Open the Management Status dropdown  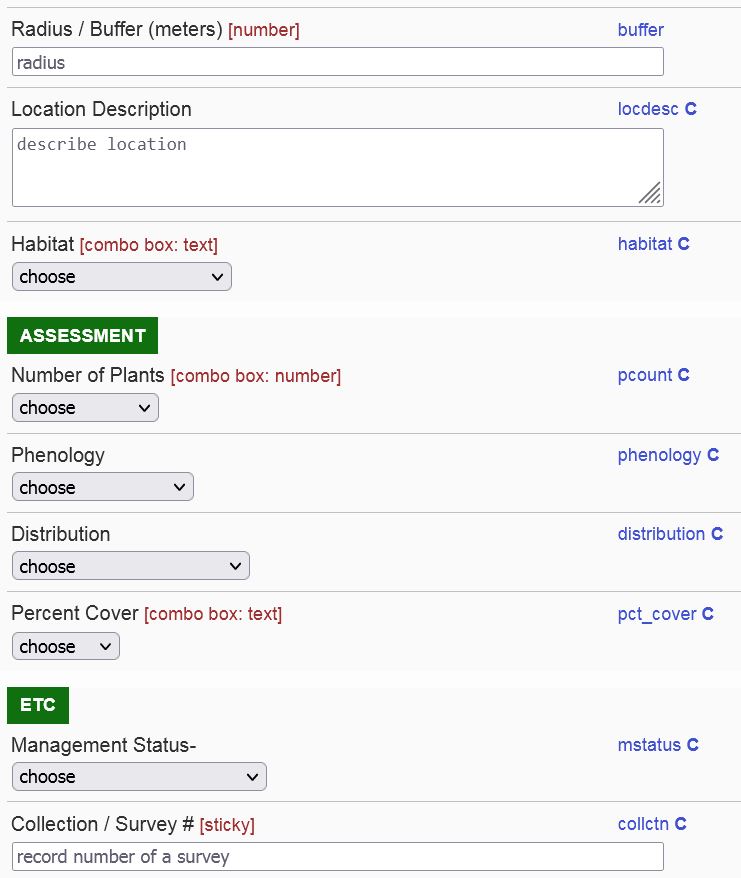139,777
